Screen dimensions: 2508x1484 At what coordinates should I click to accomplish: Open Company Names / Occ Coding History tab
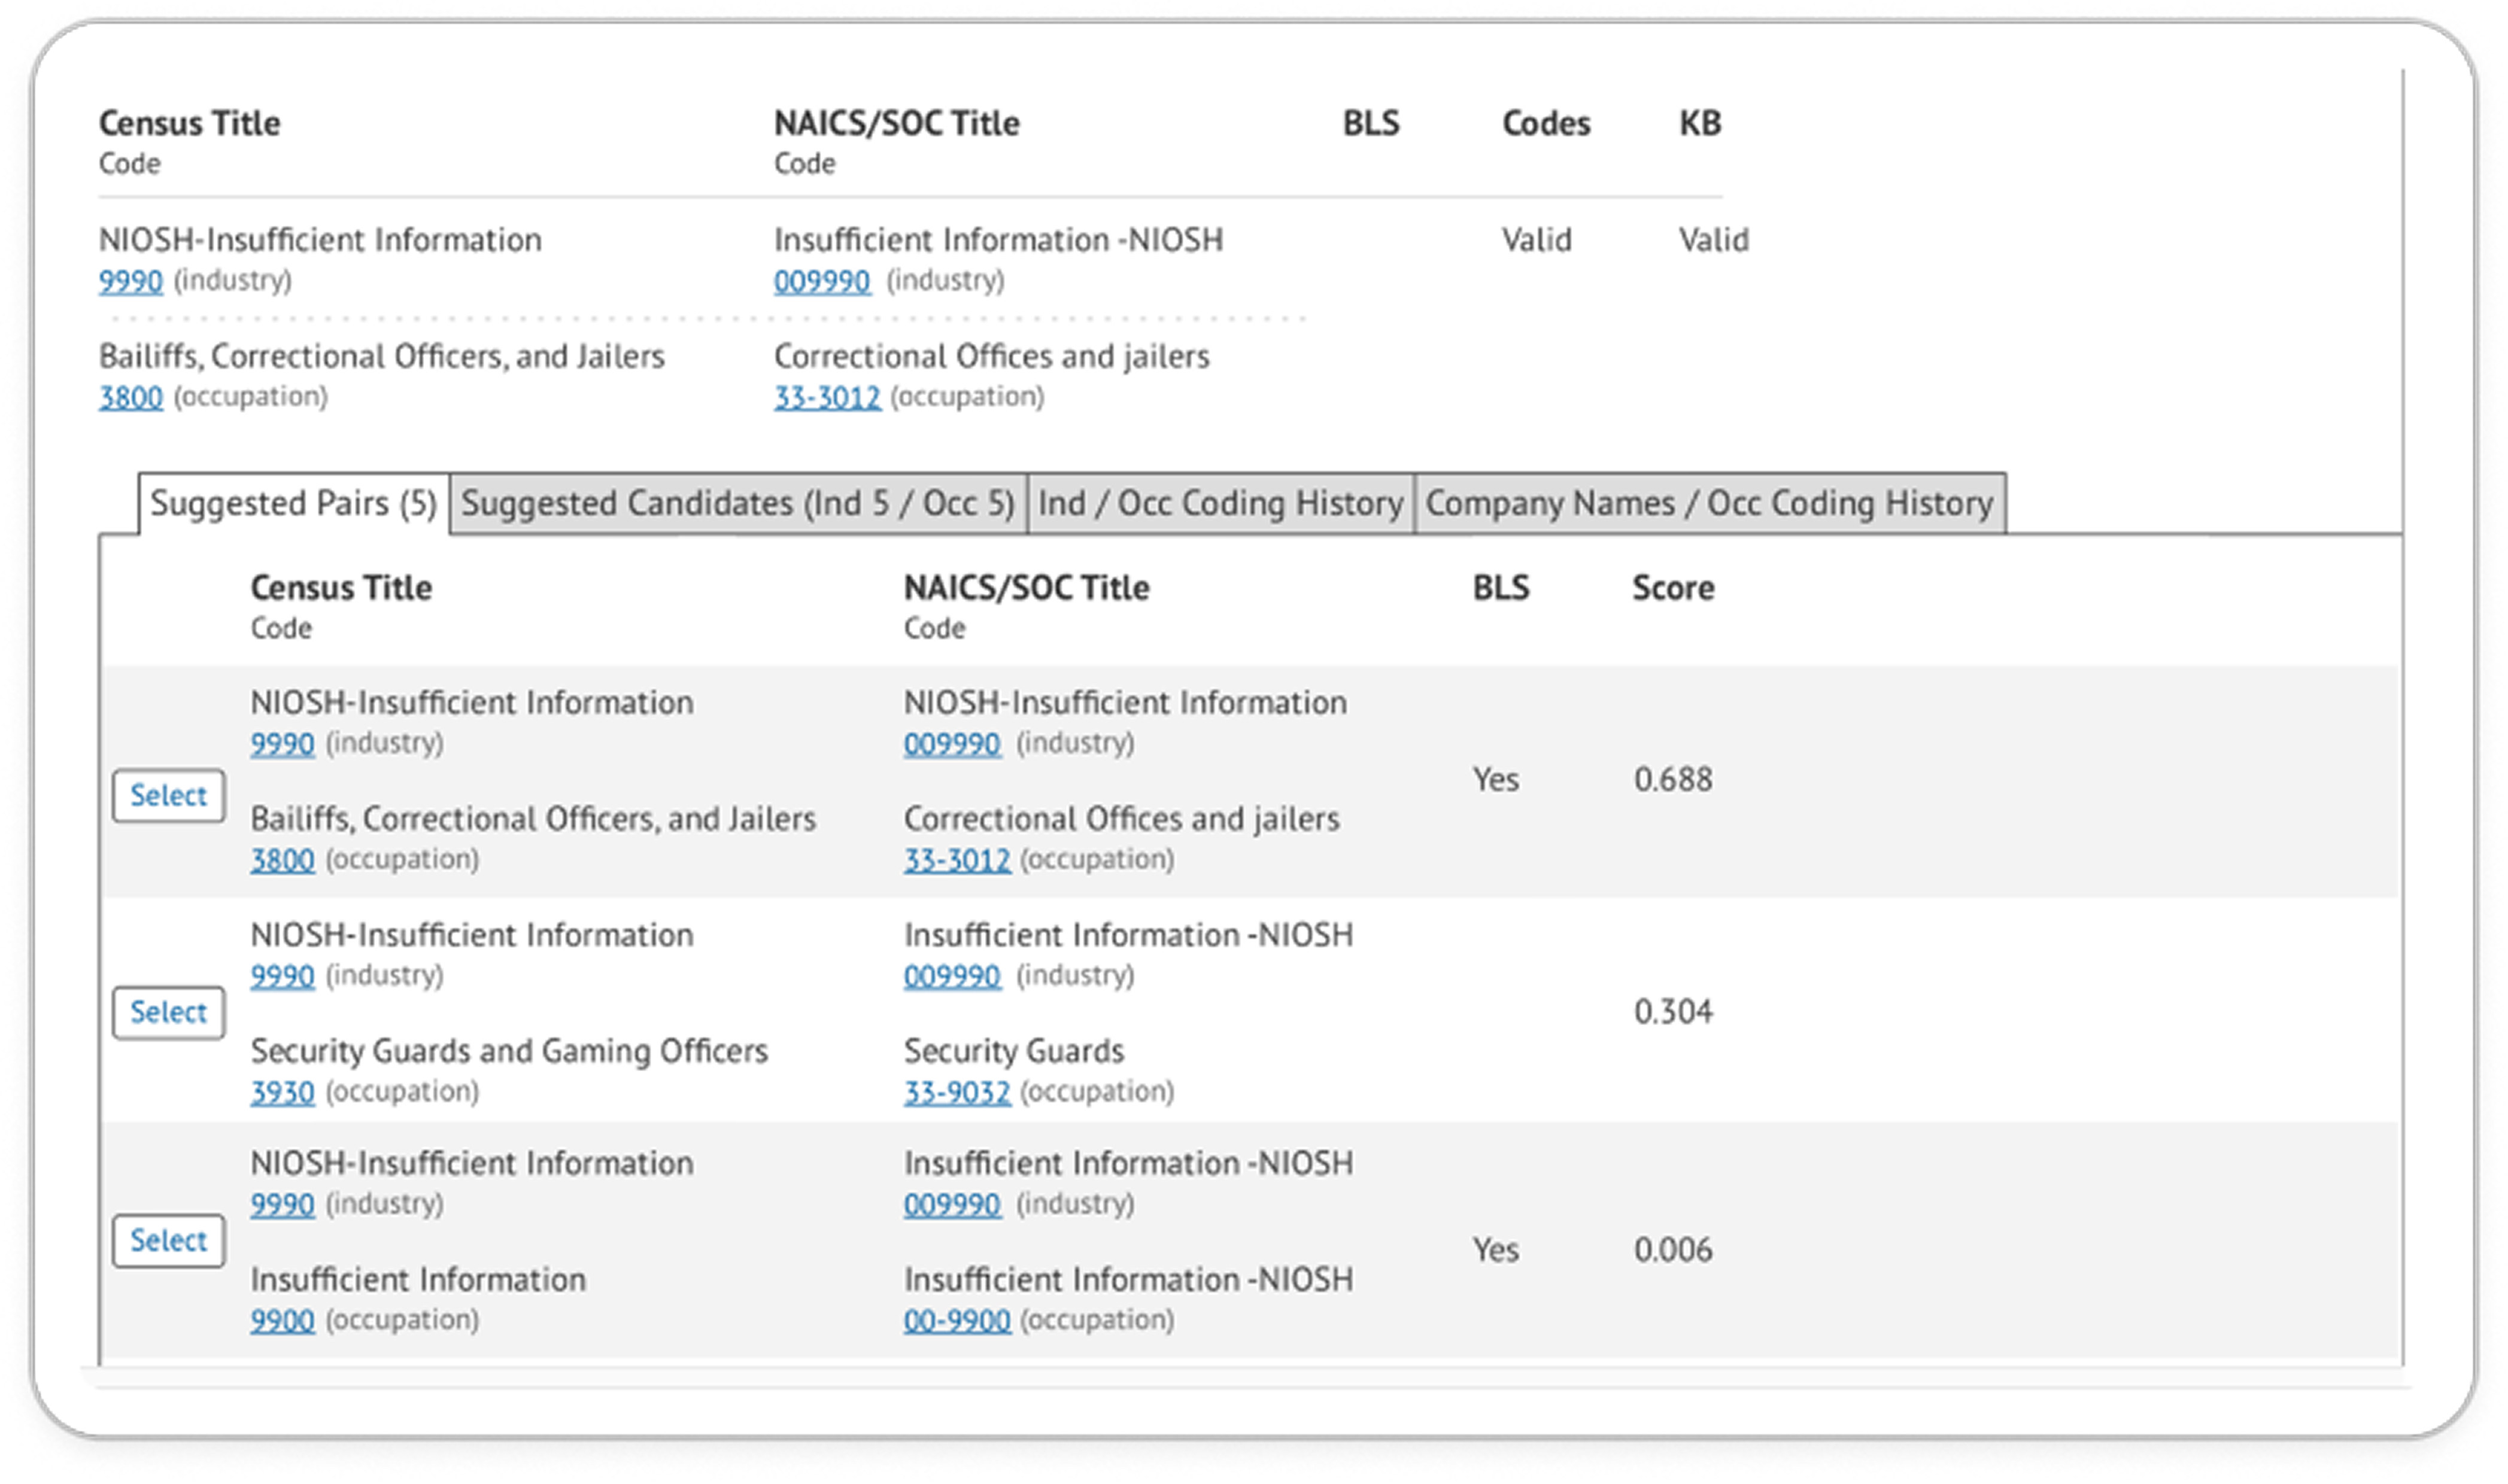coord(1710,503)
